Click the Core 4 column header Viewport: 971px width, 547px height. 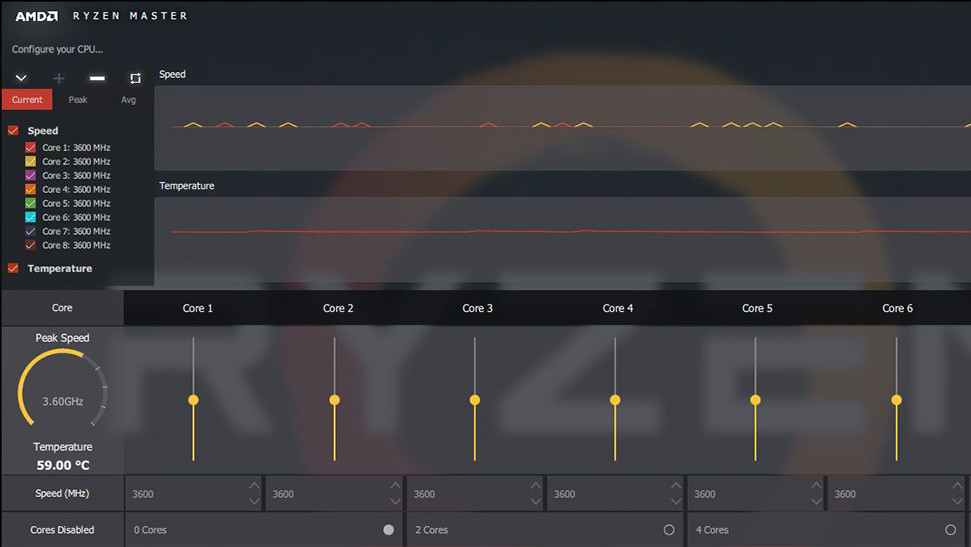tap(618, 308)
